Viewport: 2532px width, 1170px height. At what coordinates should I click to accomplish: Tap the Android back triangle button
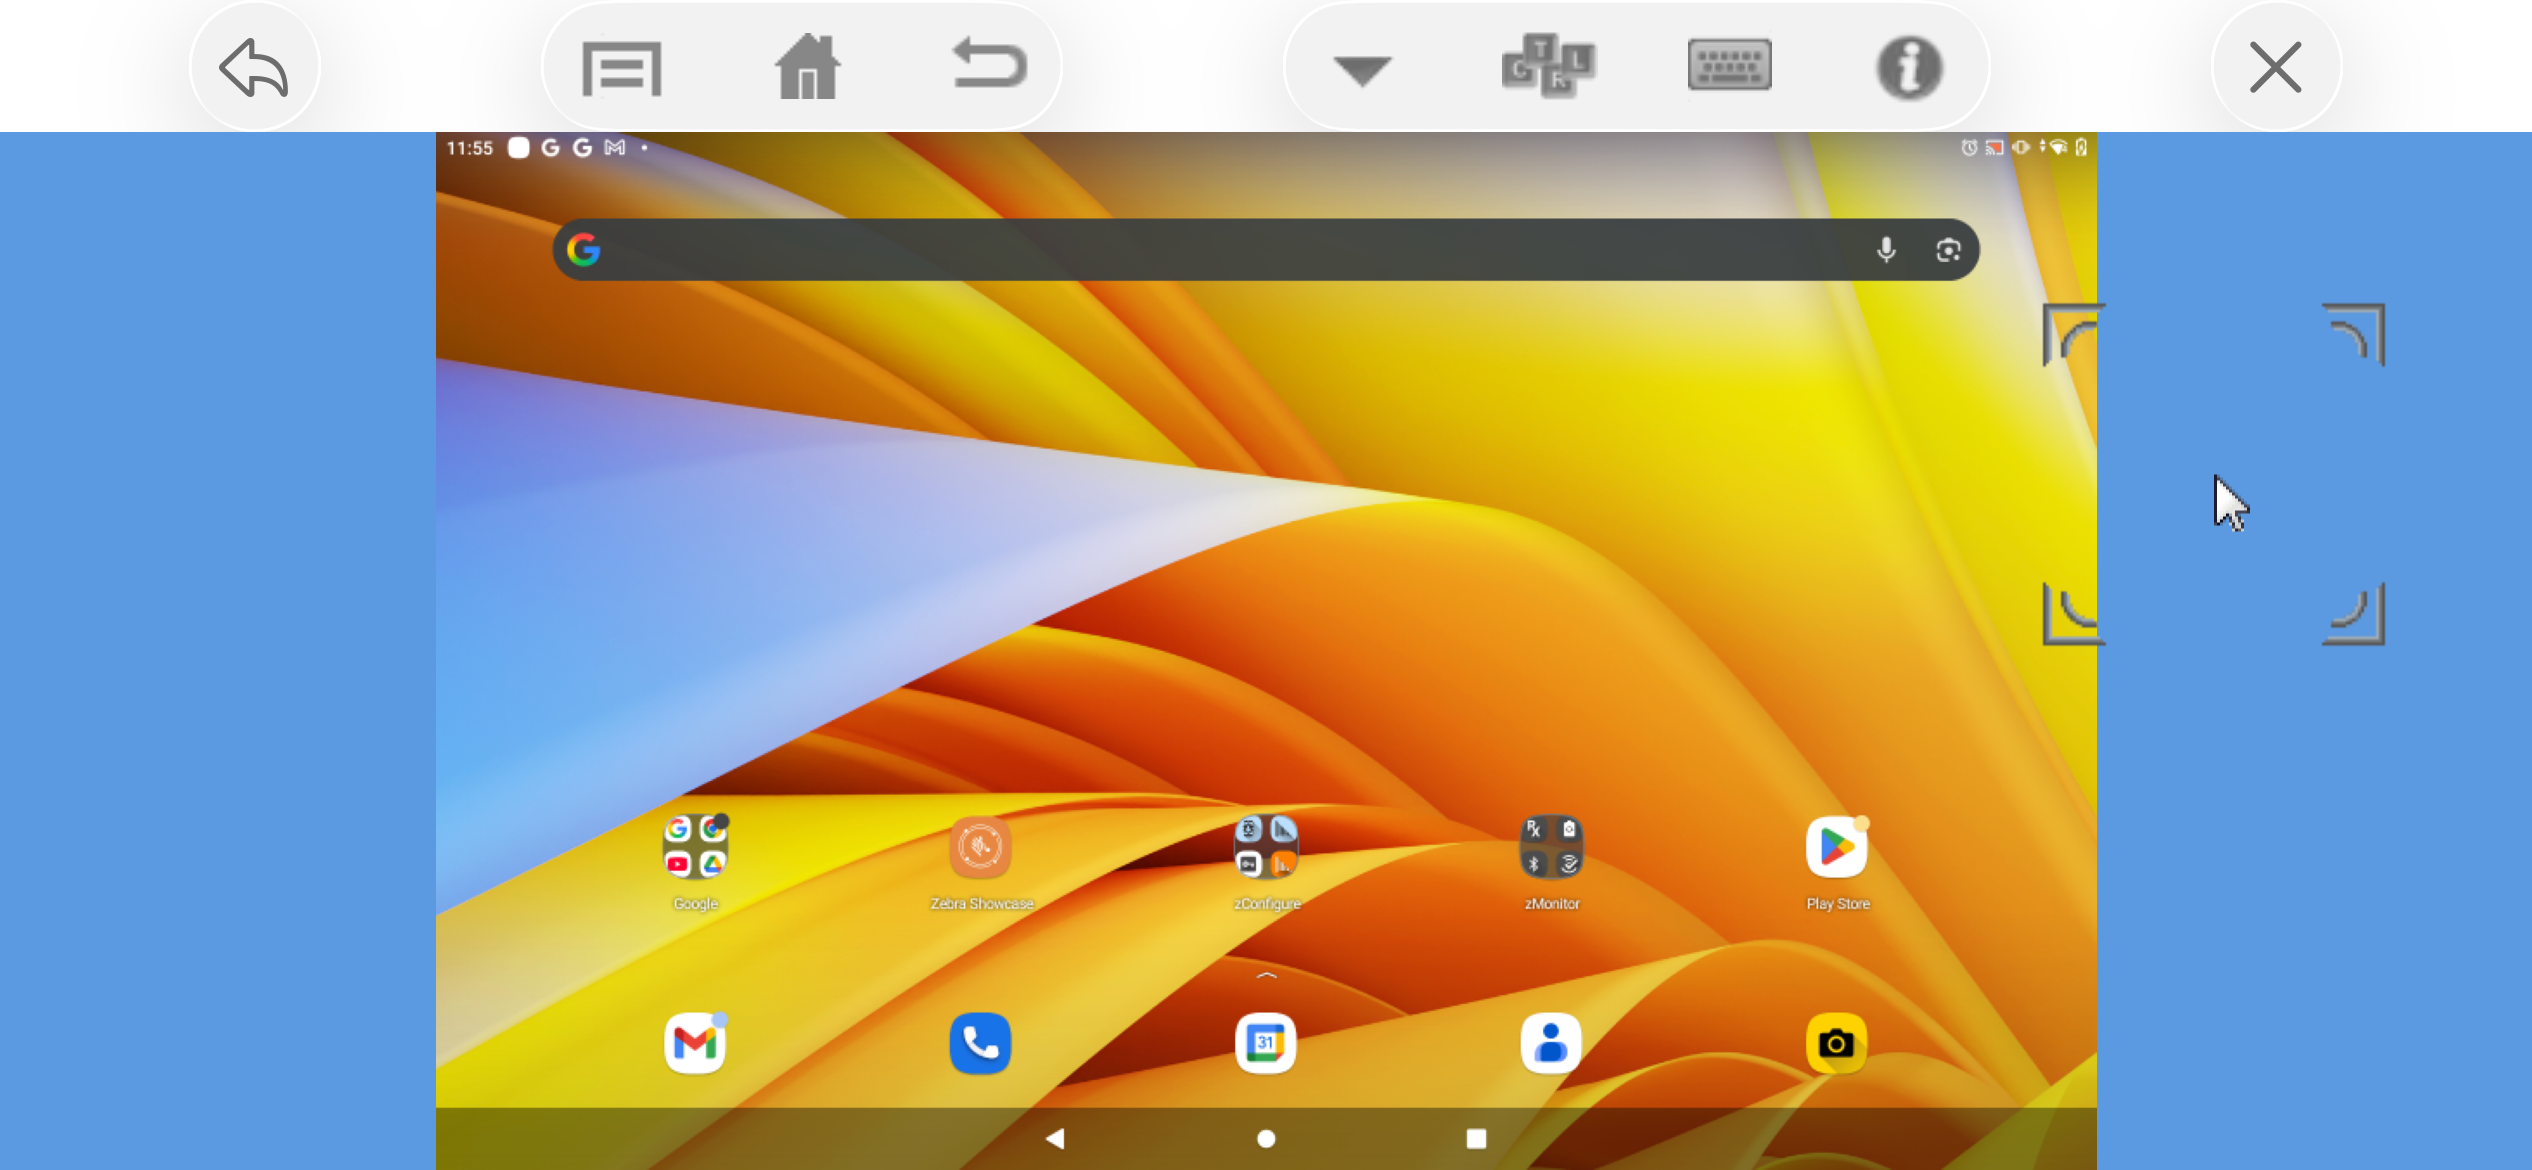coord(1055,1138)
